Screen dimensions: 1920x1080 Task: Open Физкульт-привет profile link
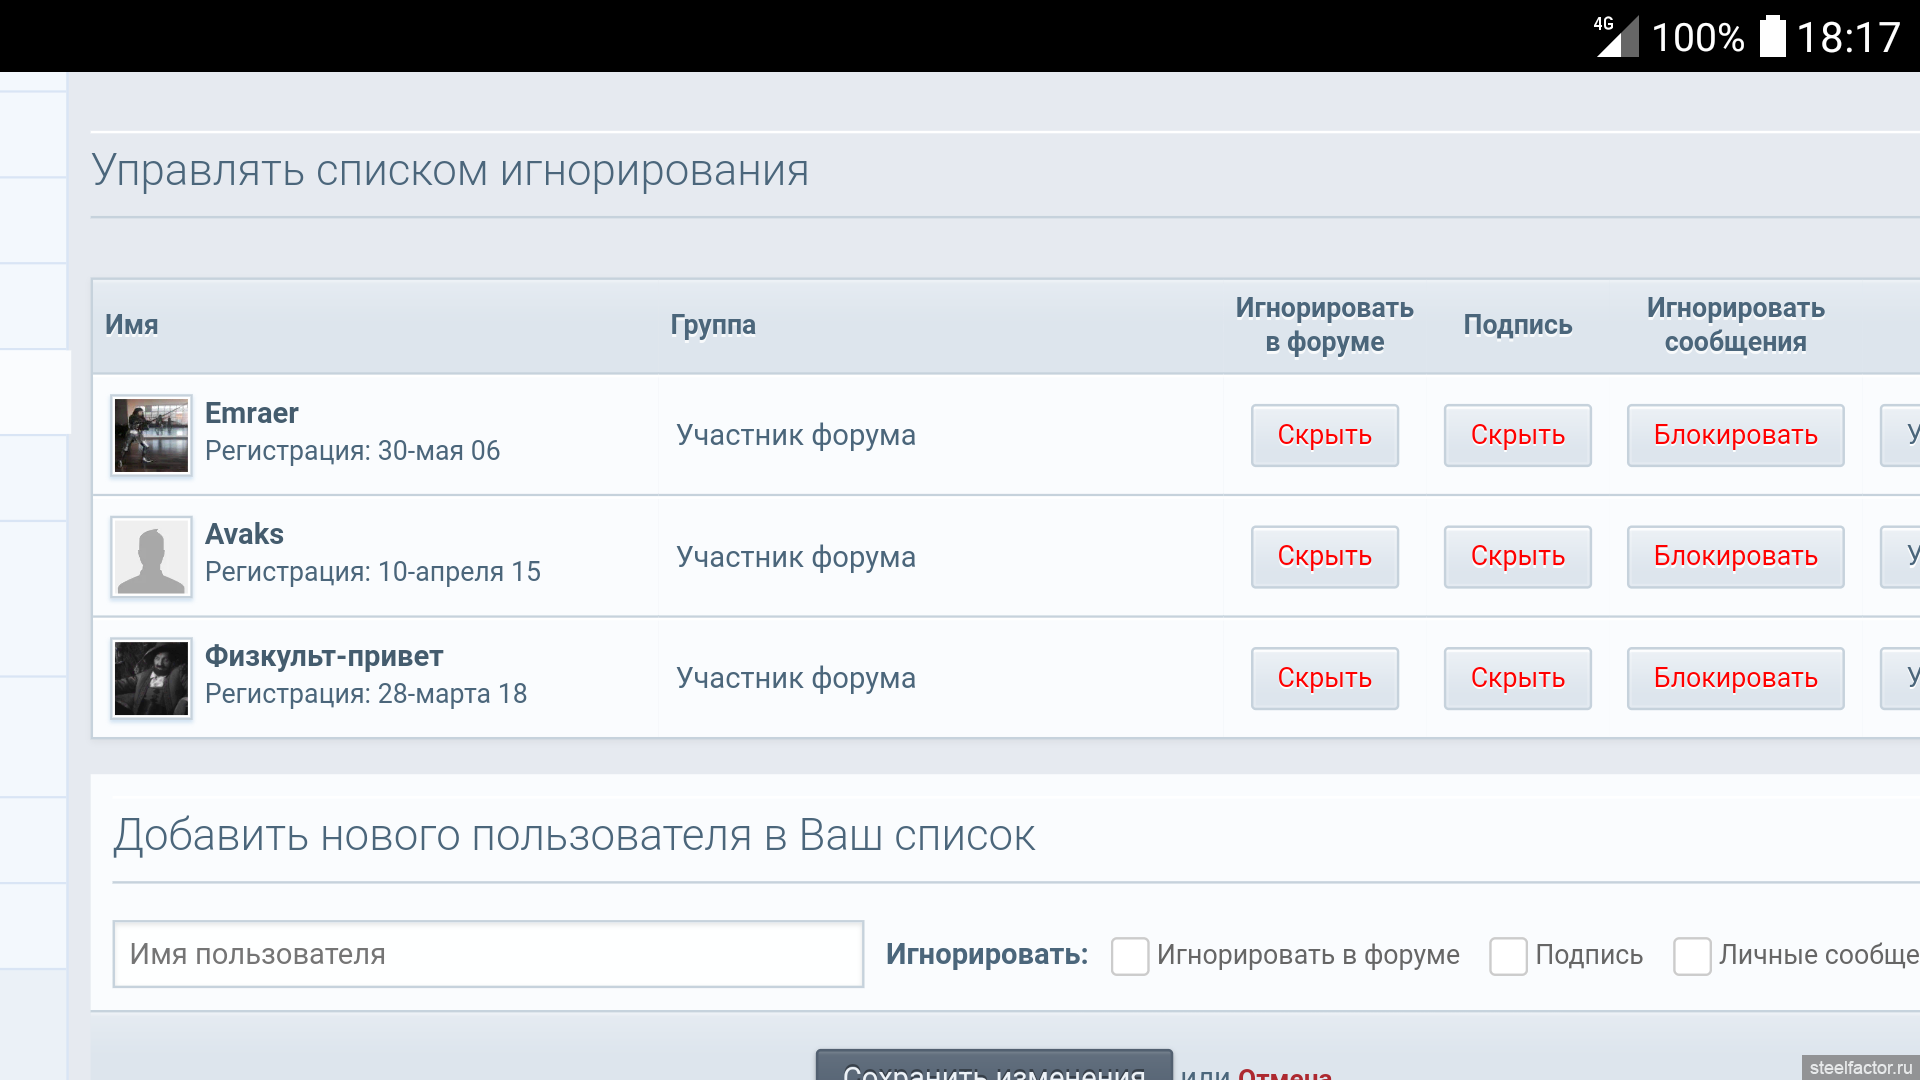pos(324,656)
